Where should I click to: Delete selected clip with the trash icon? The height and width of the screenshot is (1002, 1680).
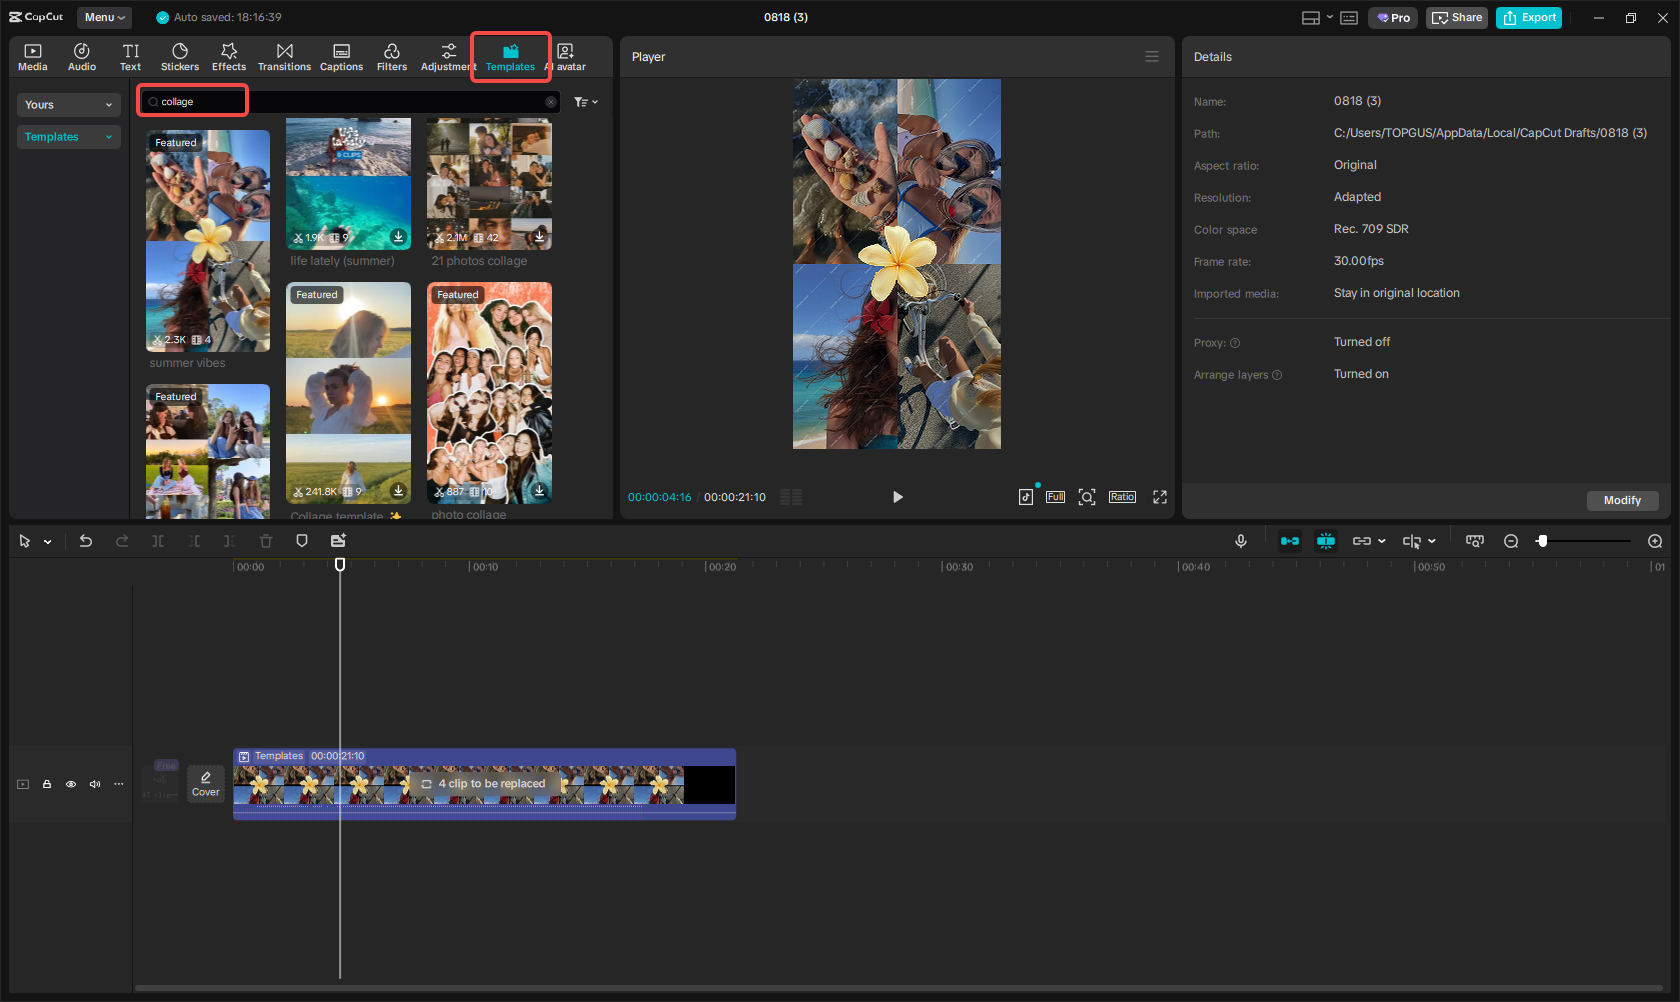(x=265, y=541)
